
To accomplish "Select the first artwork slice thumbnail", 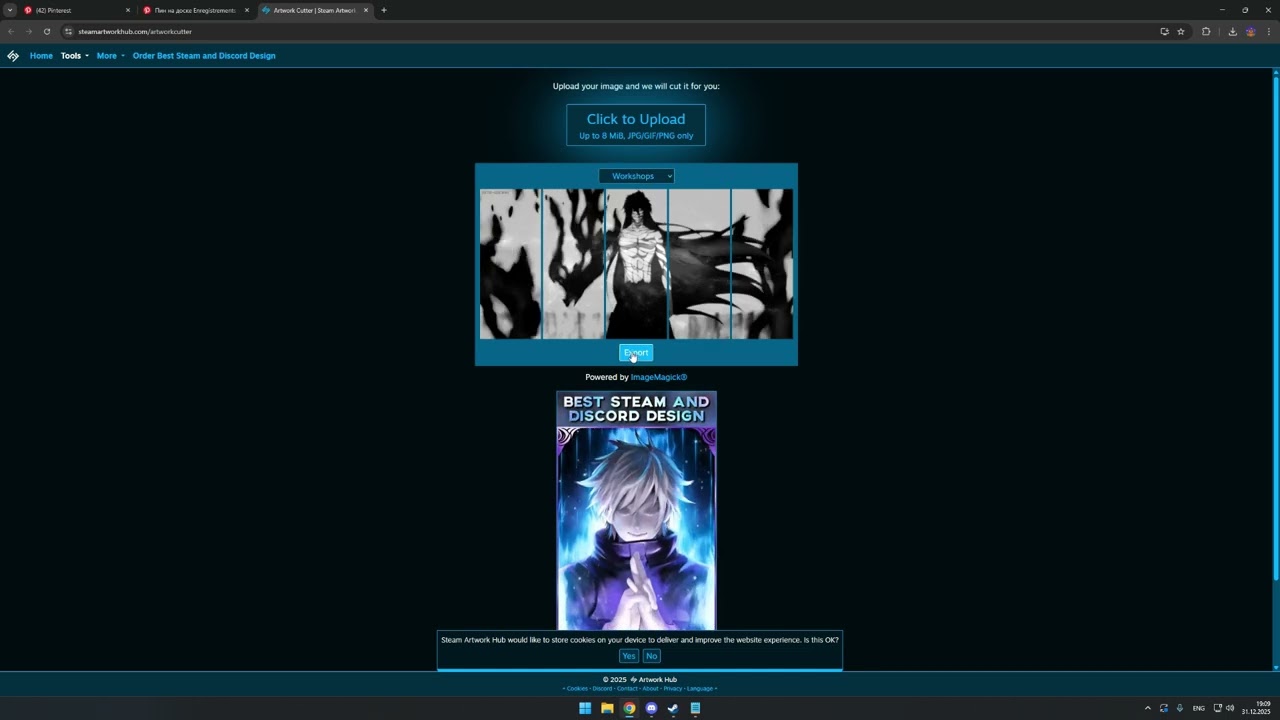I will click(x=510, y=264).
